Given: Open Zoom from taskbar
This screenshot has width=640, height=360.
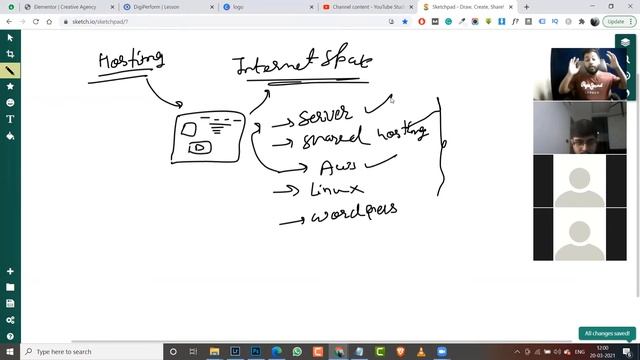Looking at the screenshot, I should click(x=442, y=351).
